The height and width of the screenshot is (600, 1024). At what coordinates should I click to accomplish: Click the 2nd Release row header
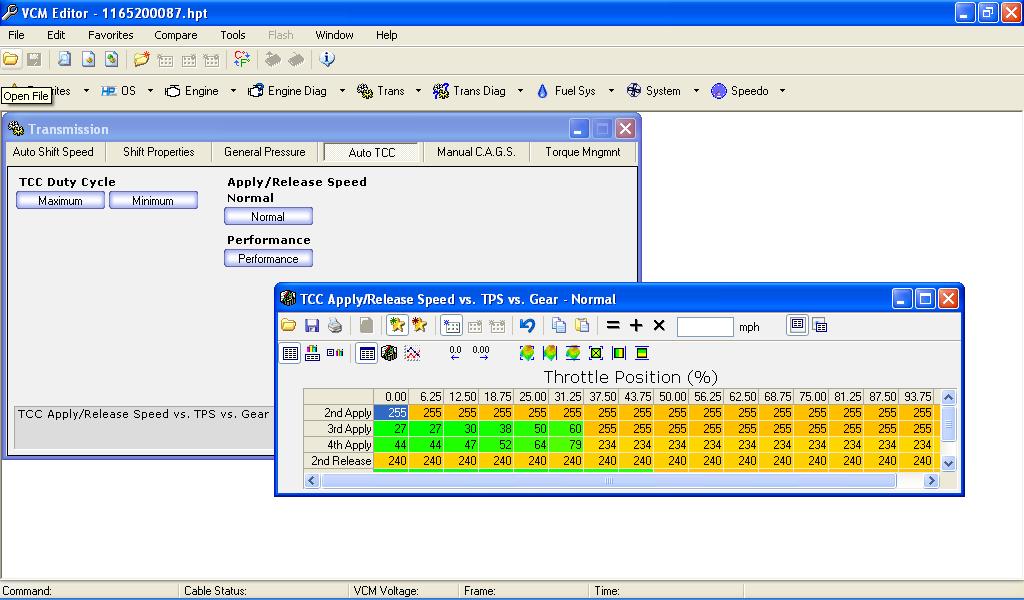[x=338, y=461]
